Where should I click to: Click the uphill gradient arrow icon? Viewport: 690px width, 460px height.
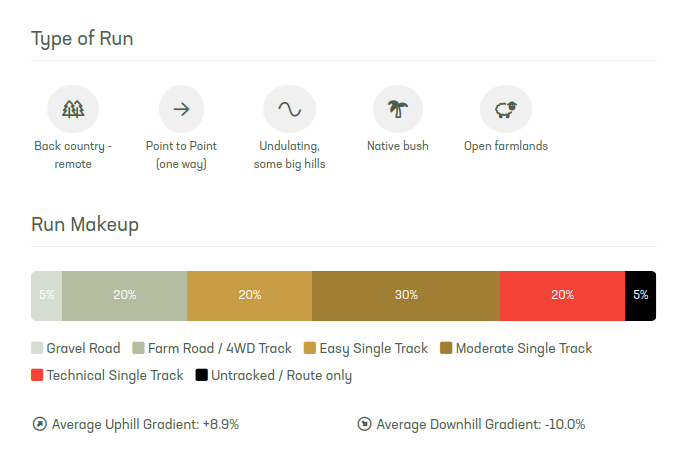[x=40, y=424]
